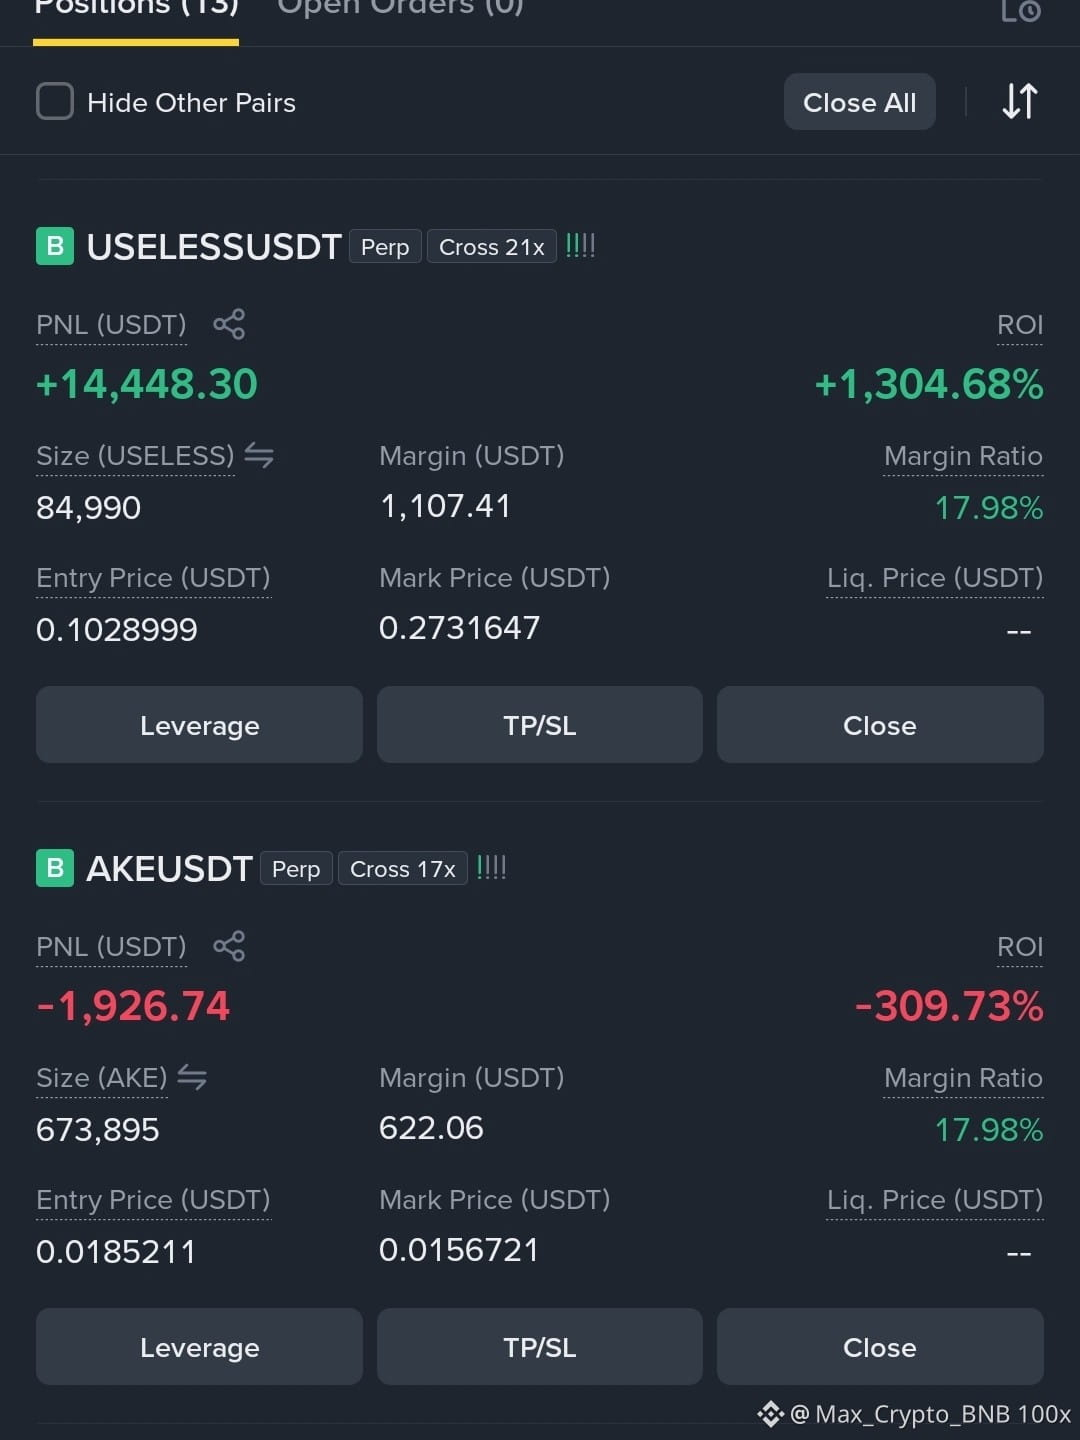The image size is (1080, 1440).
Task: Tap ADL indicator bars next to Cross 17x
Action: tap(491, 867)
